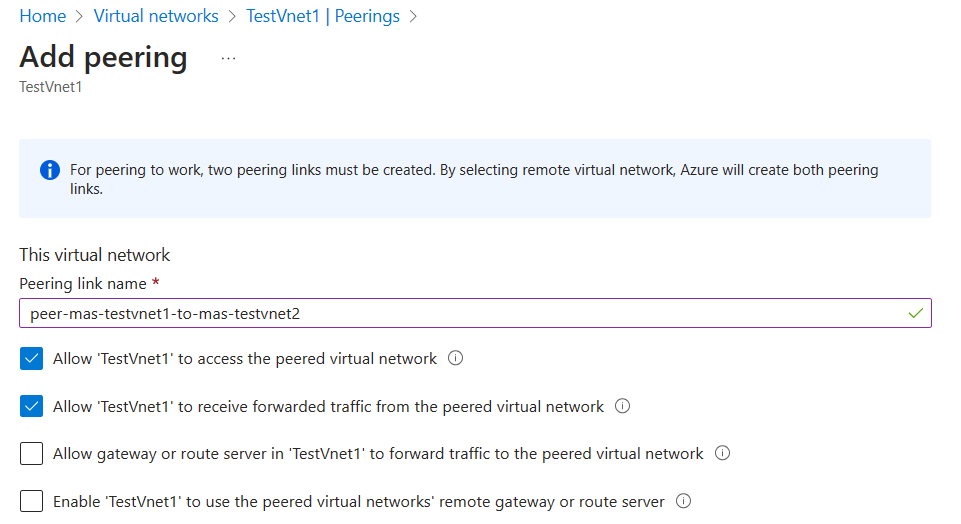This screenshot has width=961, height=524.
Task: Click the chevron after TestVnet1 | Peerings
Action: [413, 16]
